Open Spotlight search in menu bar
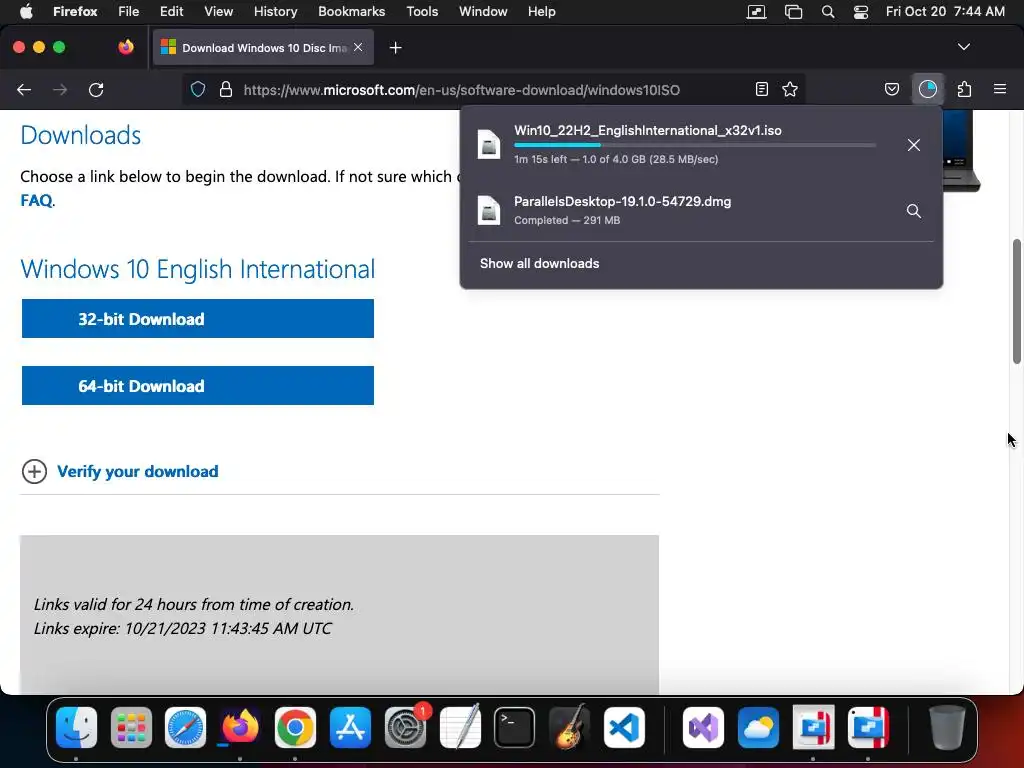 coord(827,12)
